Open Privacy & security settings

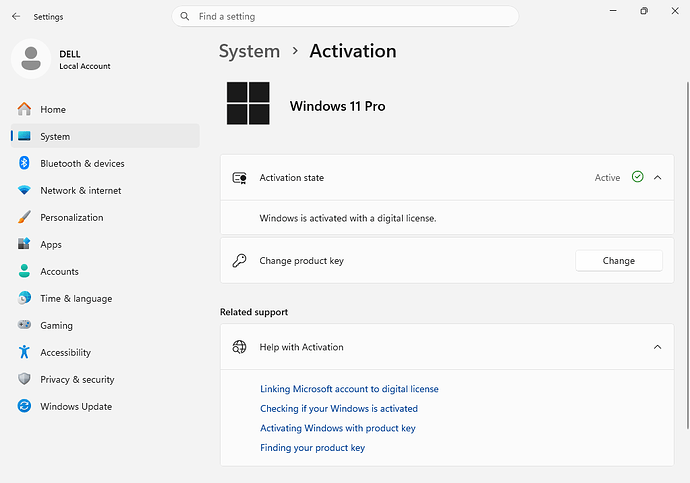tap(105, 379)
